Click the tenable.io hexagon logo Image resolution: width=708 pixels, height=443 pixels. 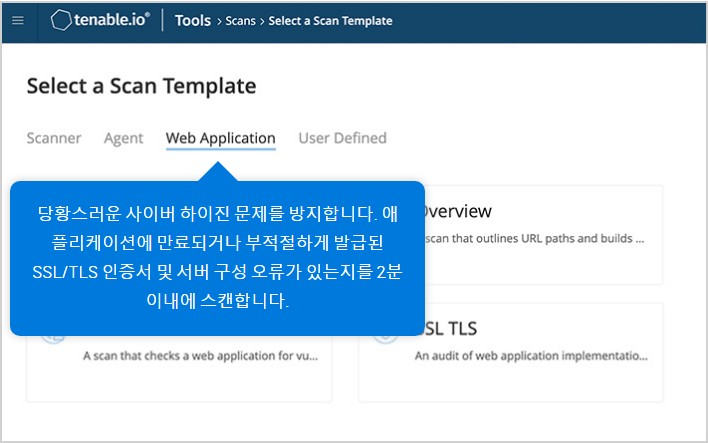point(62,20)
